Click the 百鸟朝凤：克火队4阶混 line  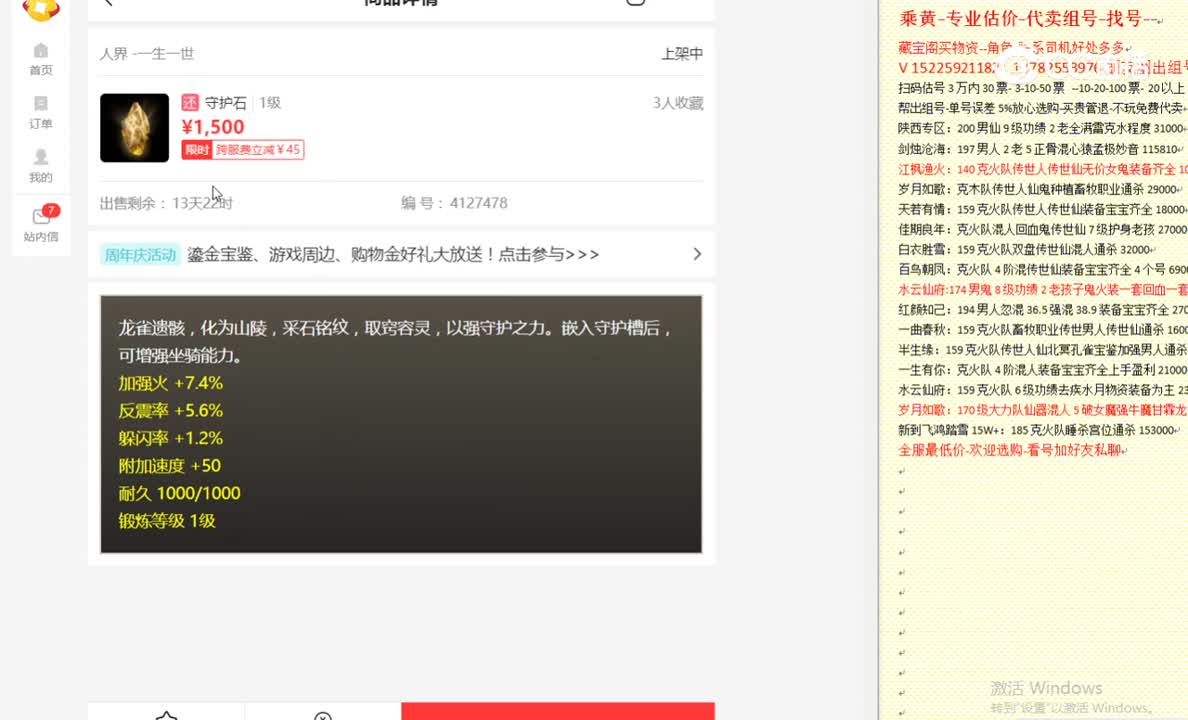coord(1043,269)
